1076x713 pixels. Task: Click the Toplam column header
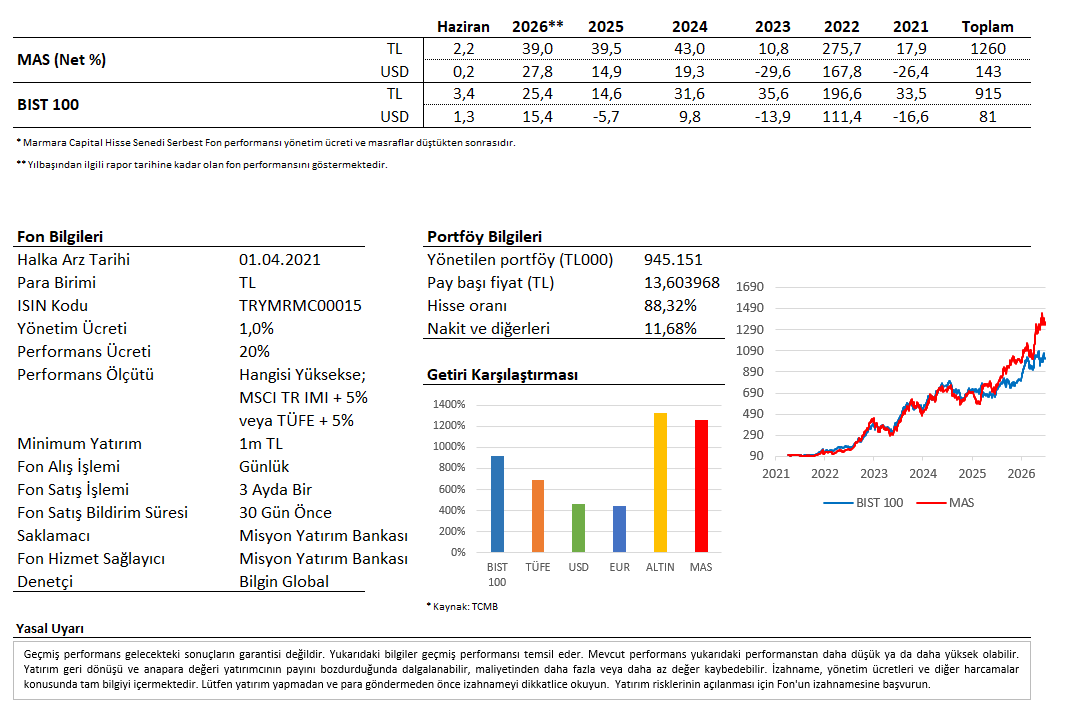pos(987,27)
